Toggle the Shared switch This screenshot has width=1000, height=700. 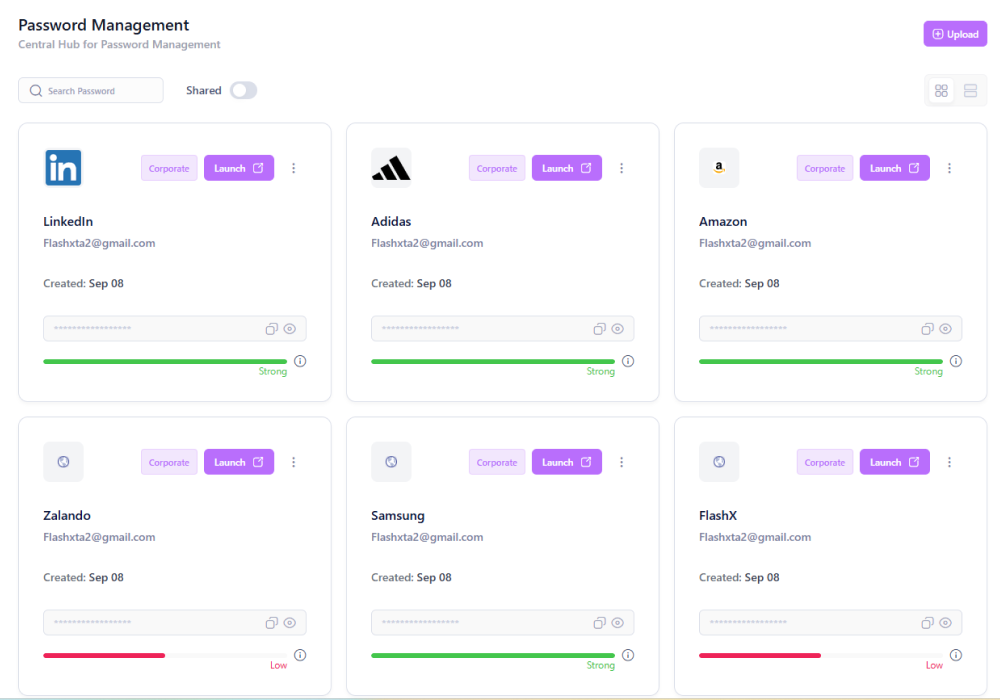click(243, 90)
